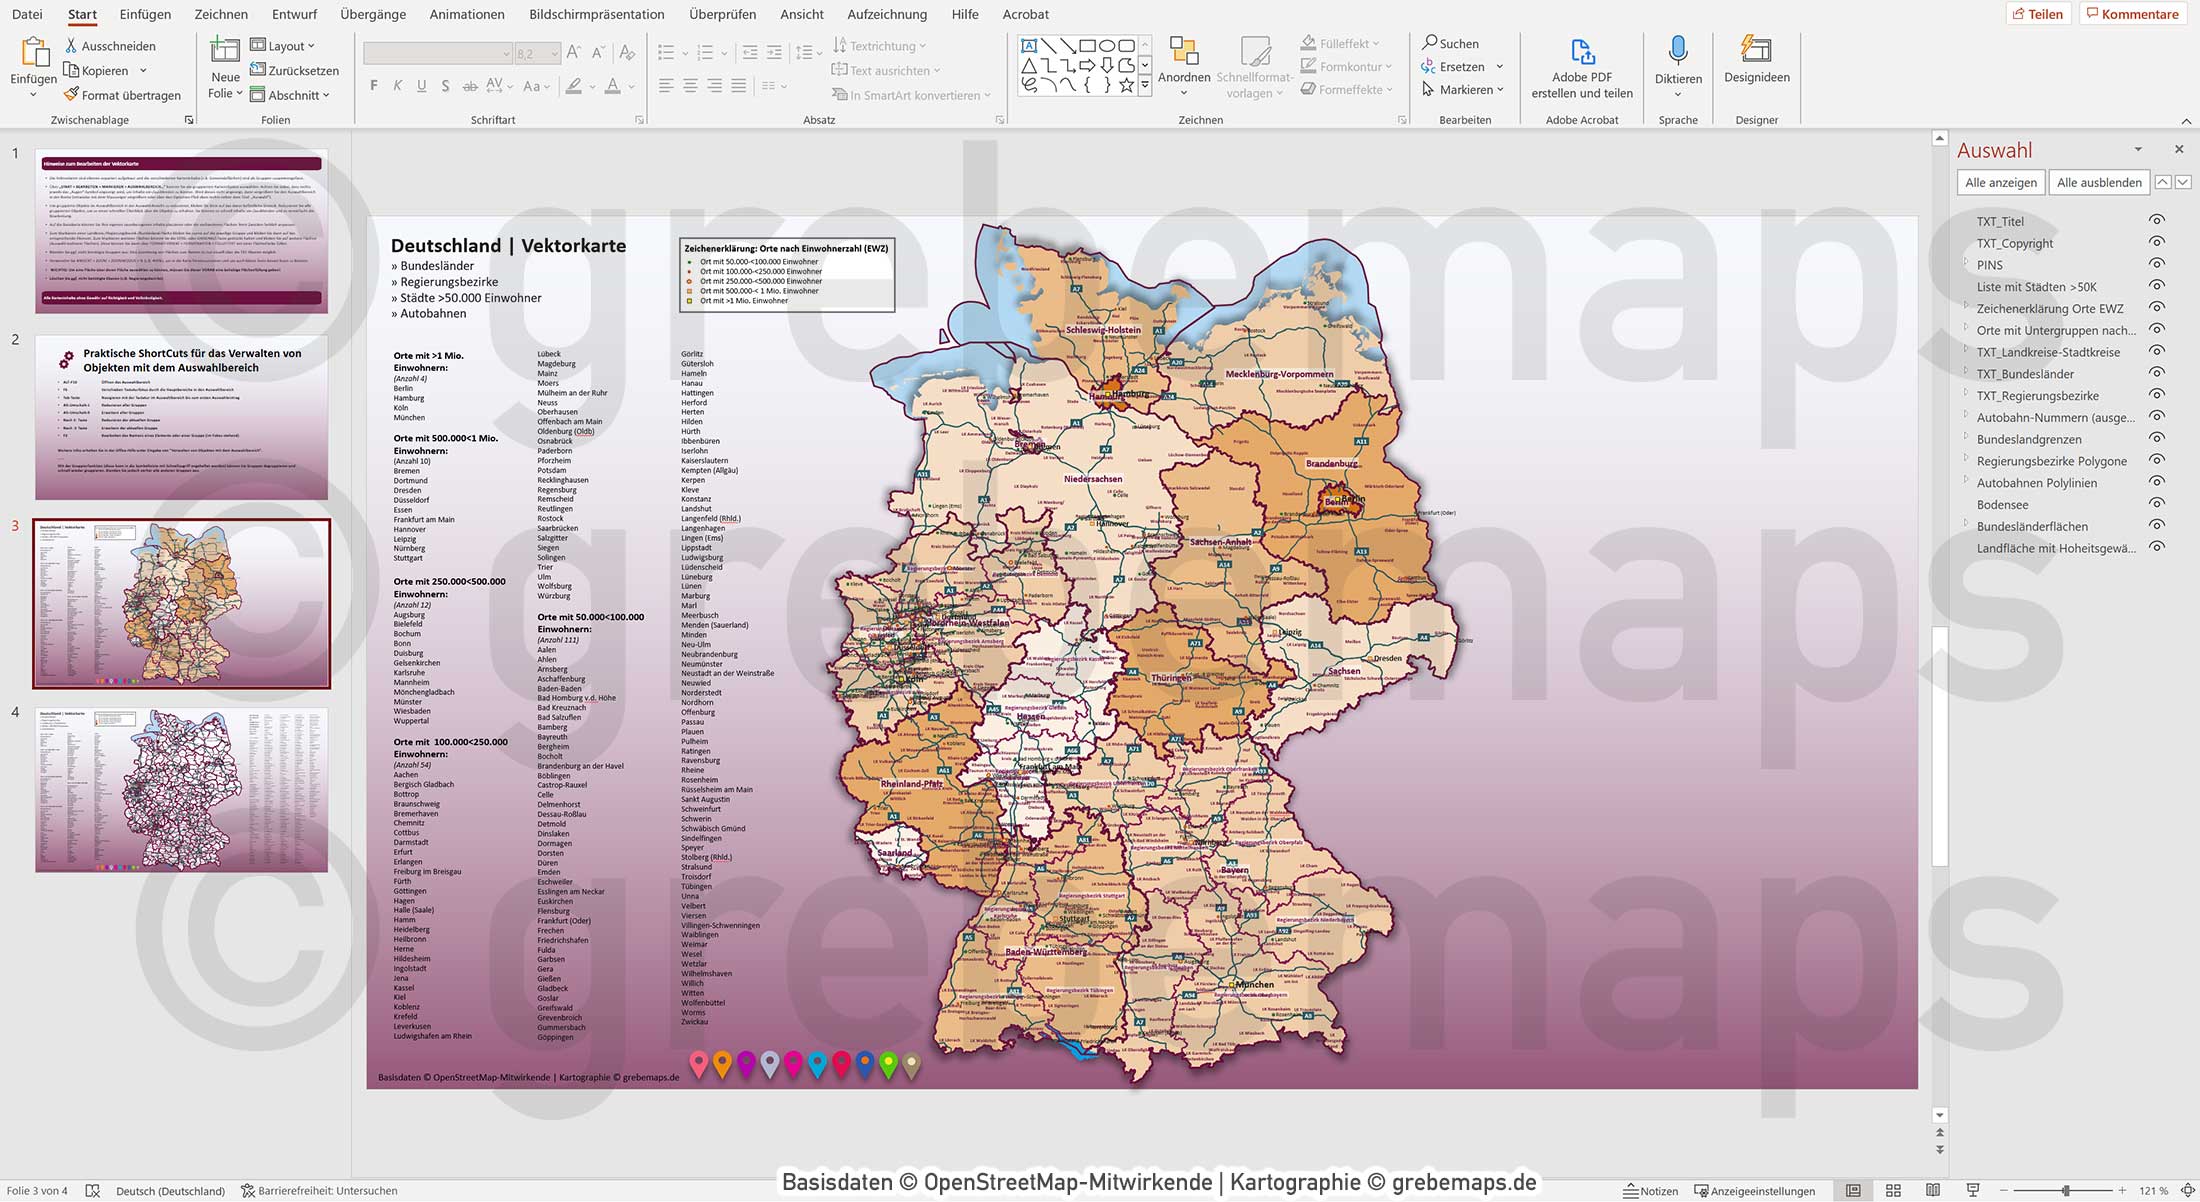Select the Textmarker highlight color tool
This screenshot has width=2200, height=1202.
[x=574, y=87]
